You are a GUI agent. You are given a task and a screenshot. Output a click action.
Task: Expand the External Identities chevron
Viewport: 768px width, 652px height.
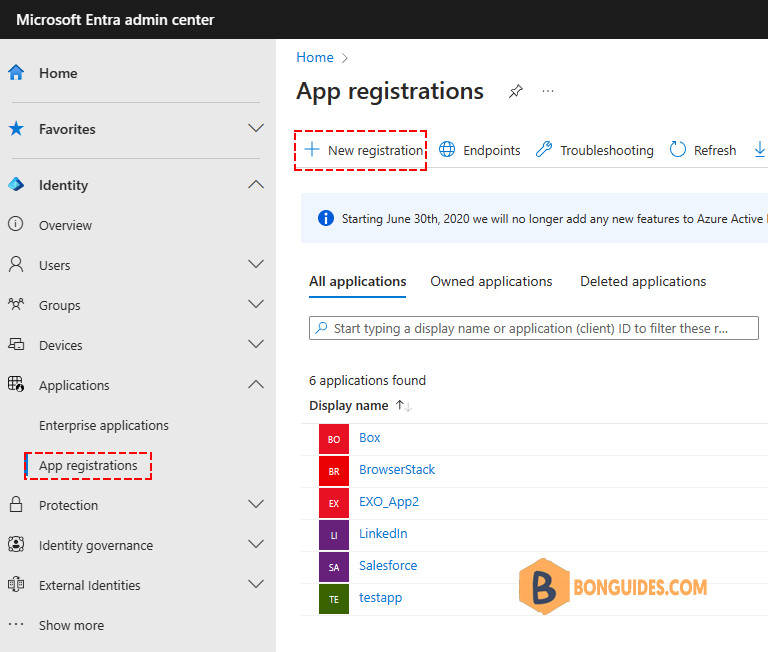256,584
